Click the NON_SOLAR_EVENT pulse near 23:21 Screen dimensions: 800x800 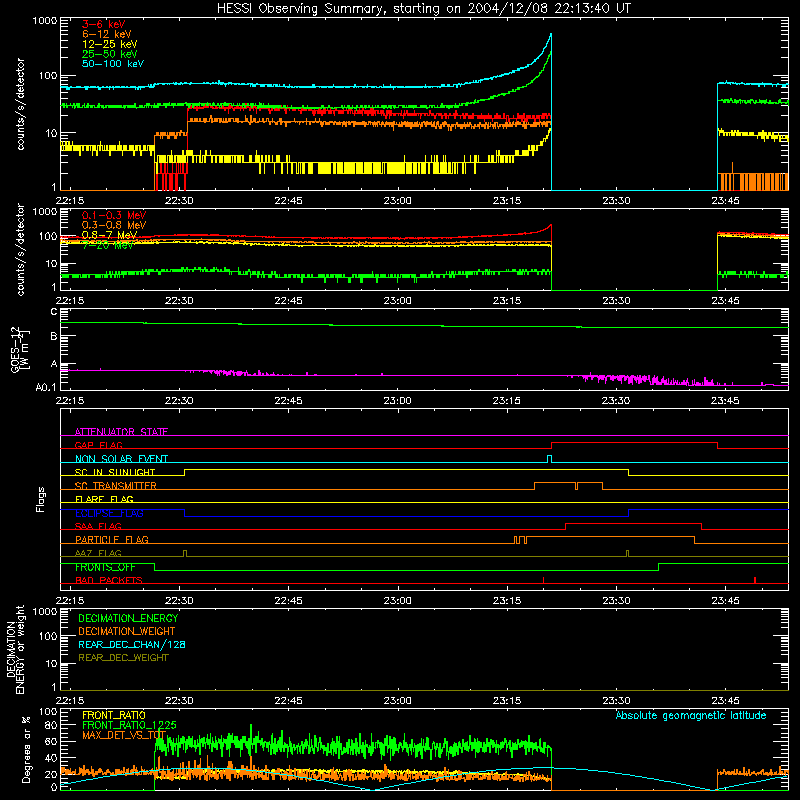click(x=549, y=459)
